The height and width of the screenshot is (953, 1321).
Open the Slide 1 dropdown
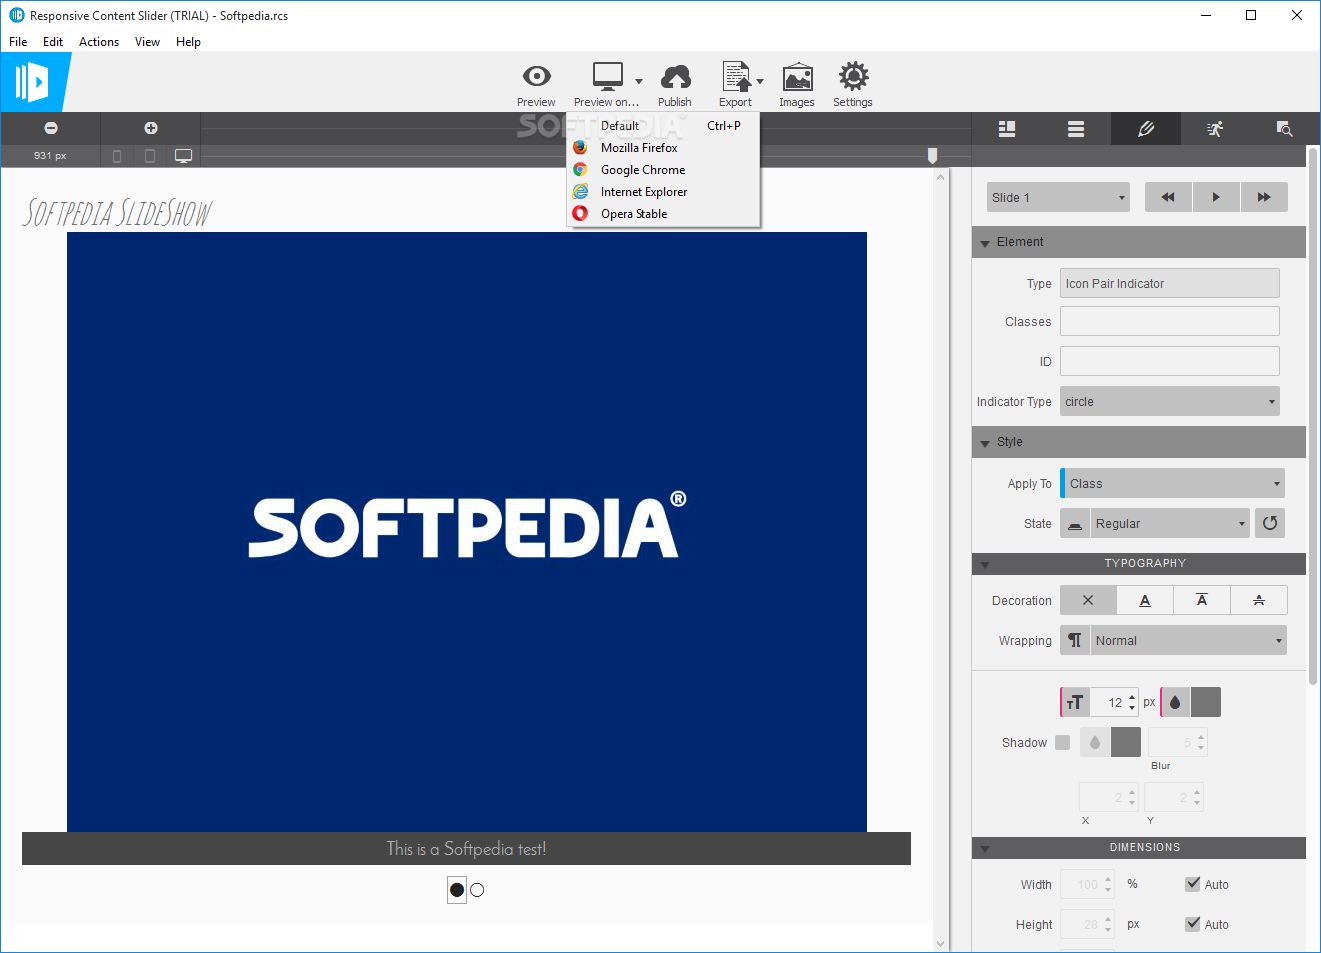pyautogui.click(x=1058, y=197)
